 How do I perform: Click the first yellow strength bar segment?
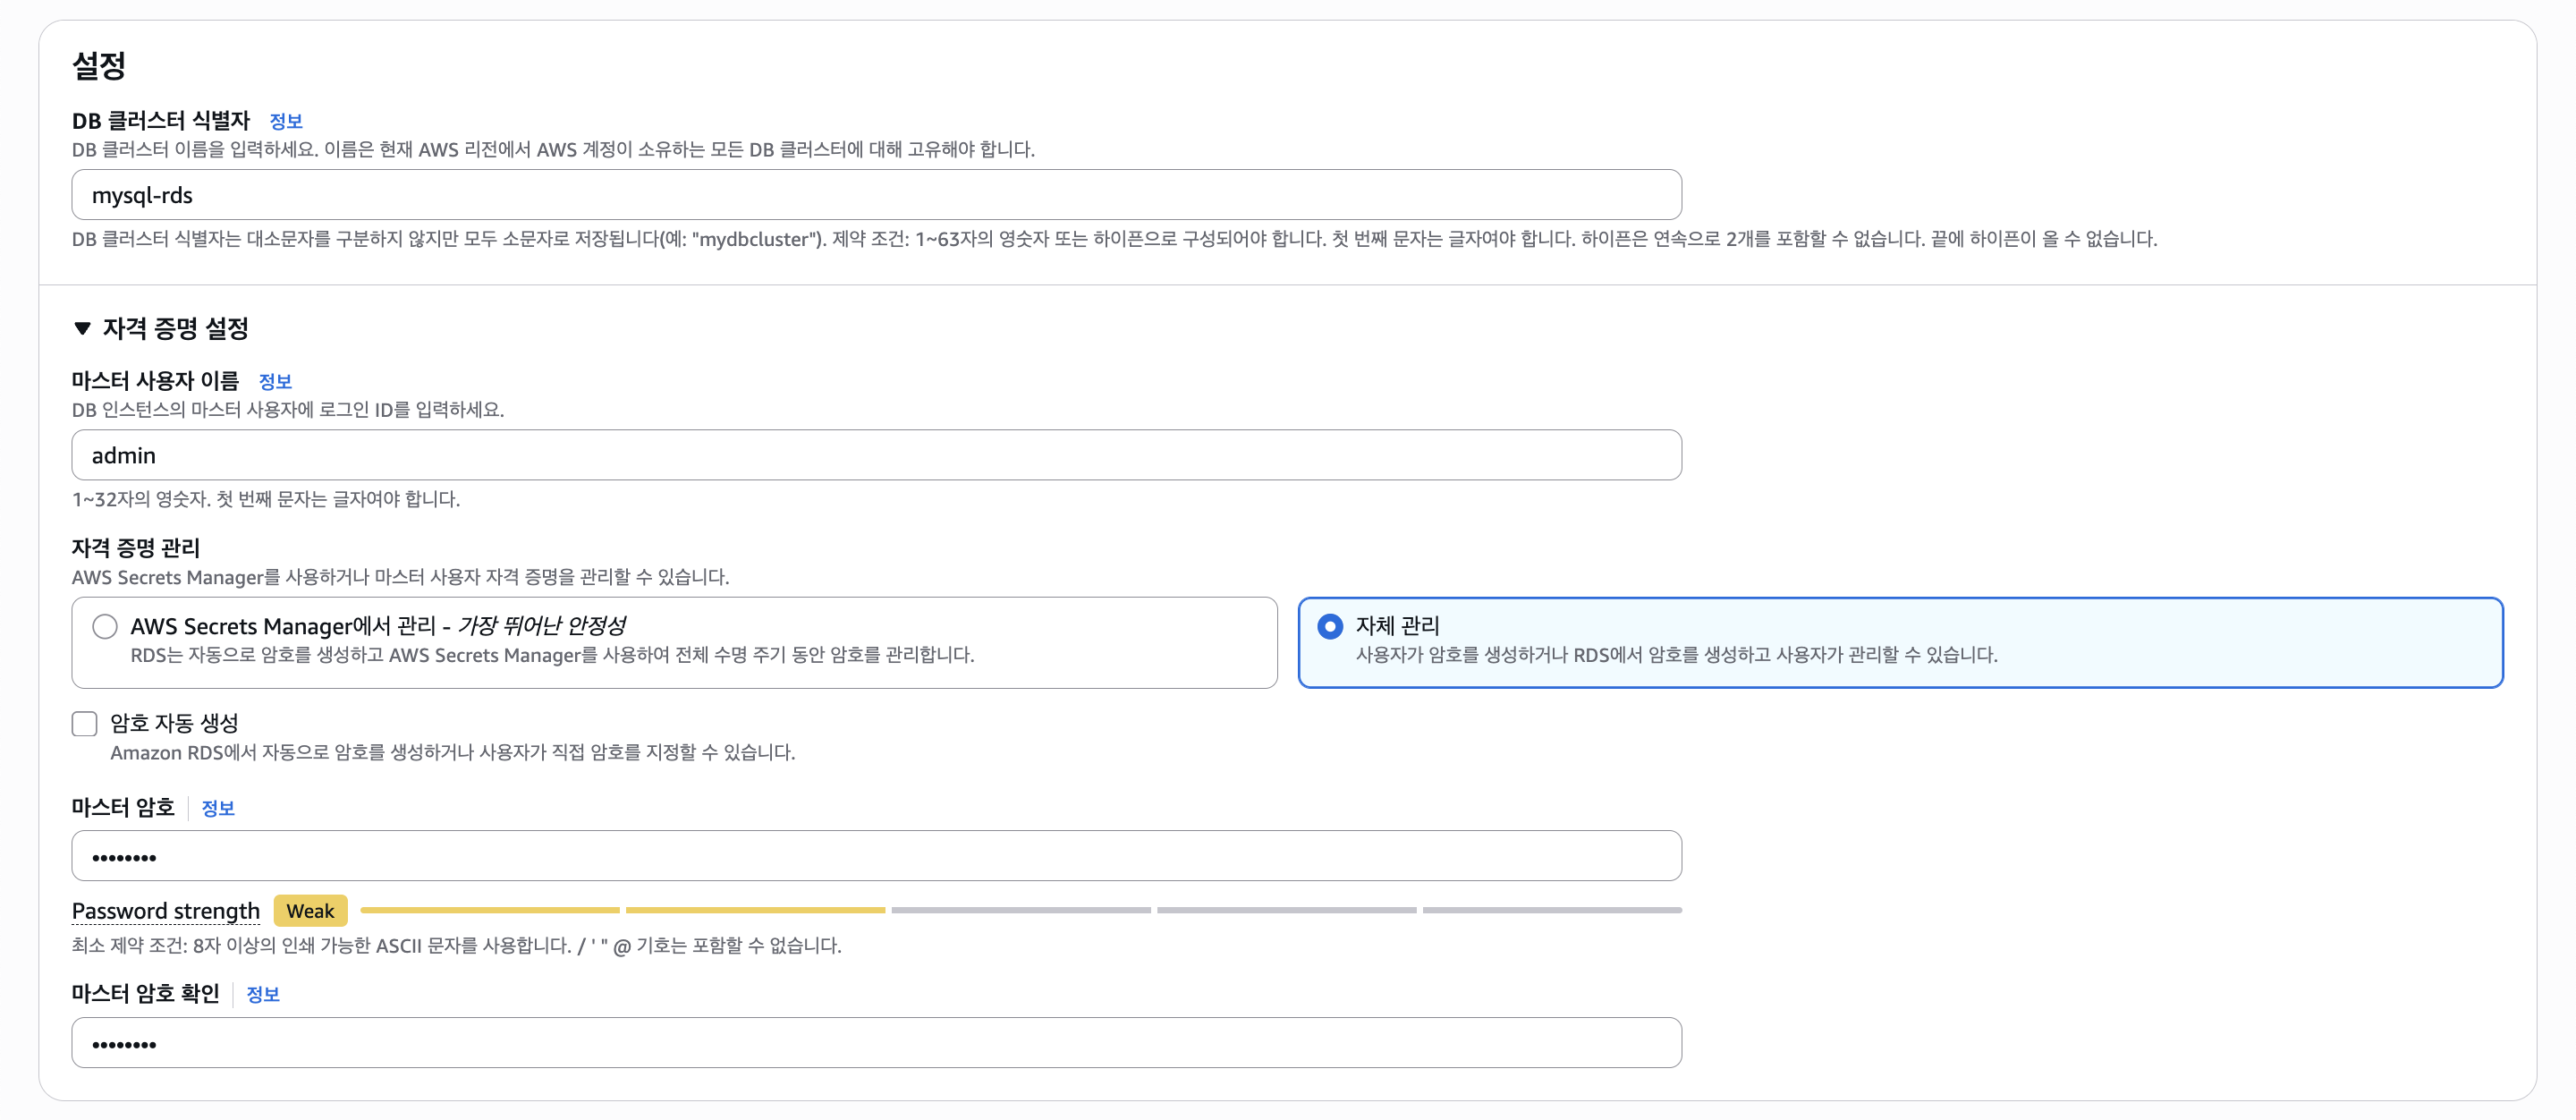pyautogui.click(x=489, y=910)
